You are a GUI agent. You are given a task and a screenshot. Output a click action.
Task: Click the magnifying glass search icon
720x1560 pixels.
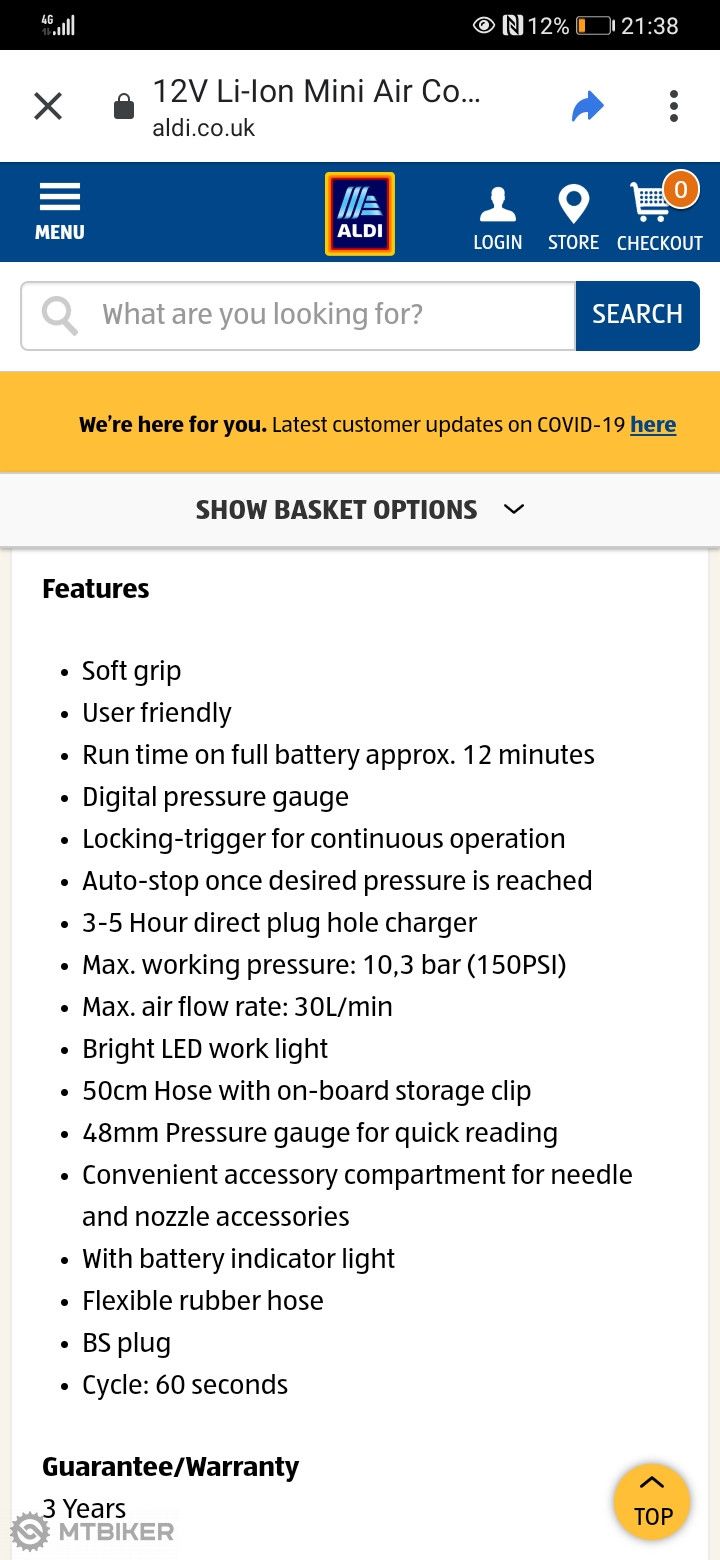pyautogui.click(x=58, y=314)
